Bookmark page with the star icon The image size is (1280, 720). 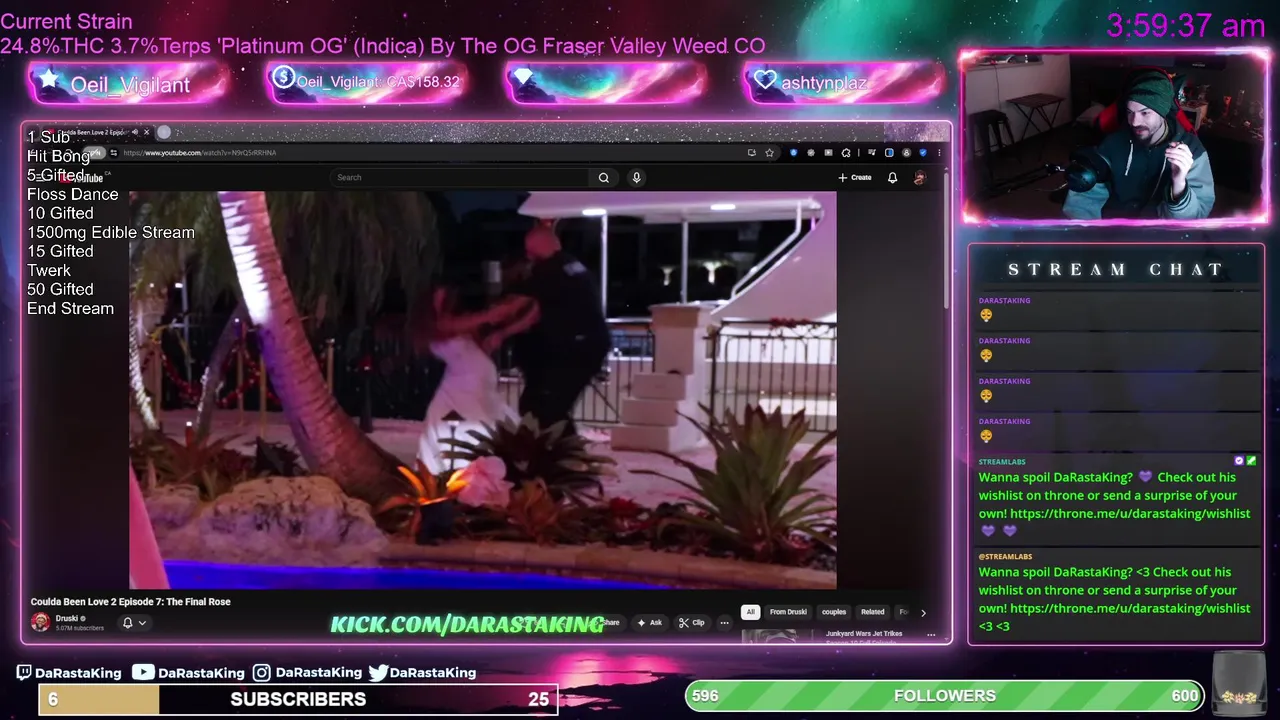769,153
